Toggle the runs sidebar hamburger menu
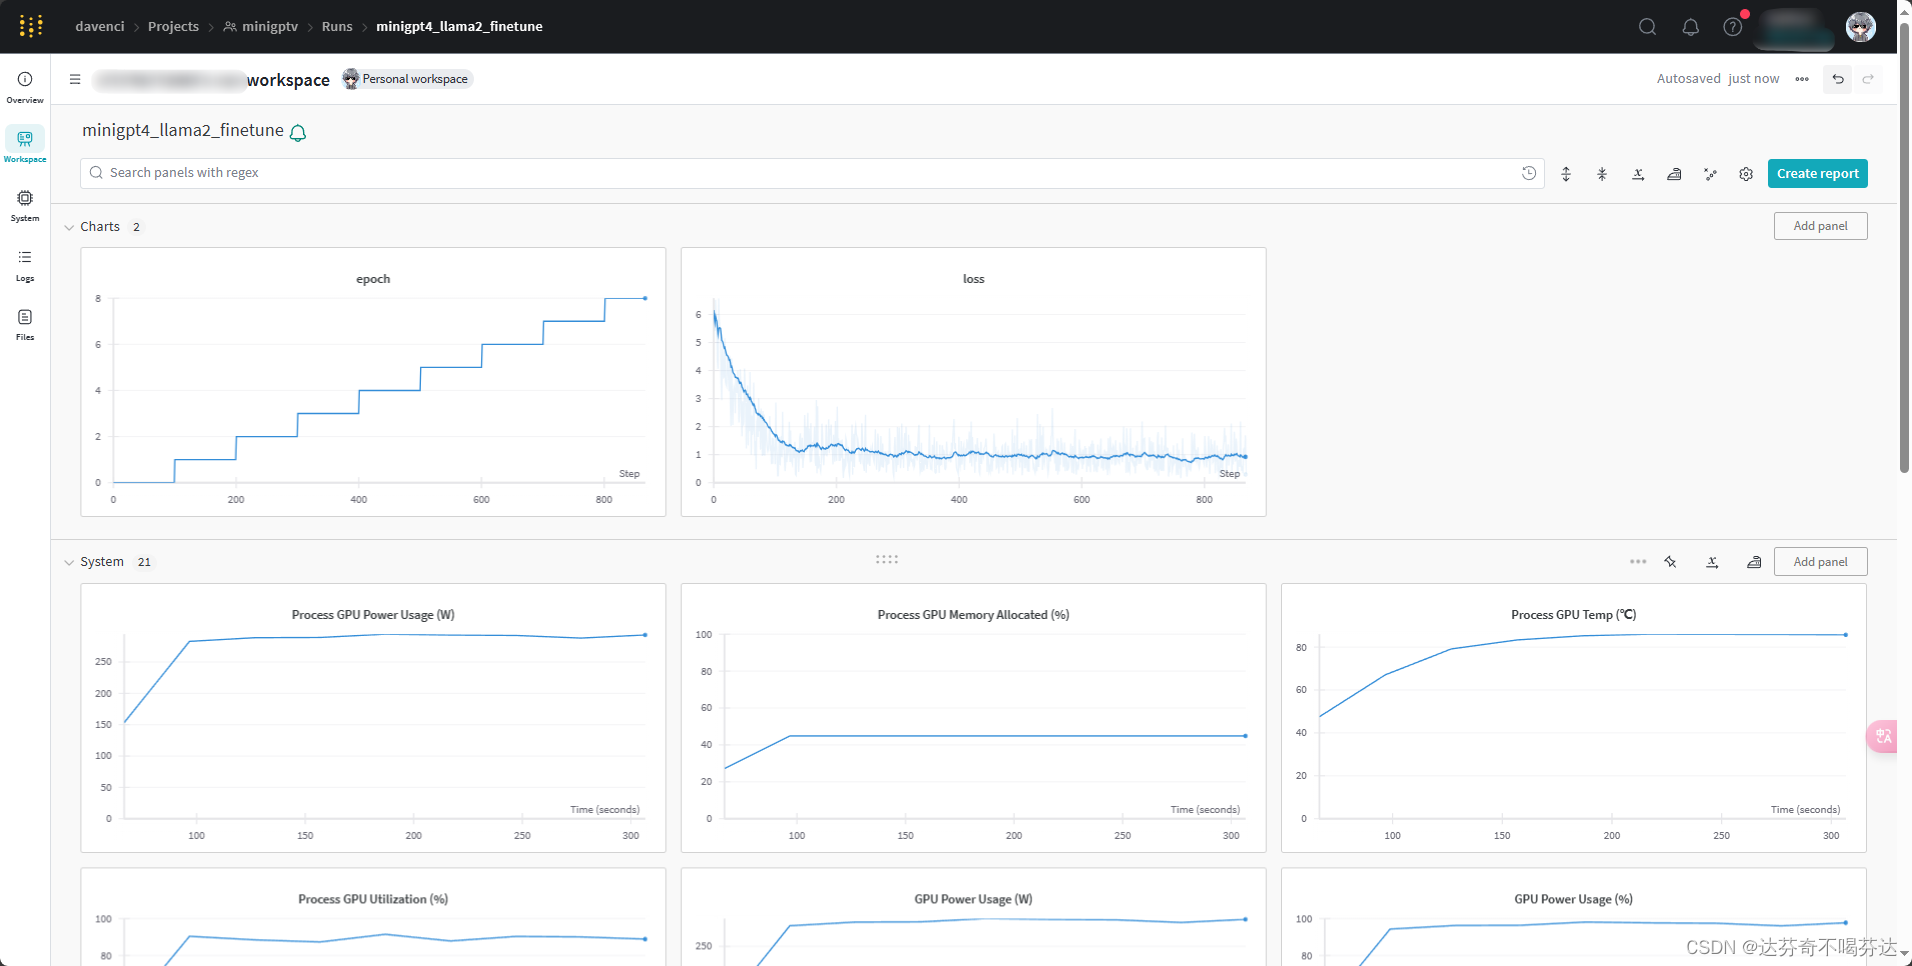This screenshot has width=1912, height=966. tap(75, 79)
